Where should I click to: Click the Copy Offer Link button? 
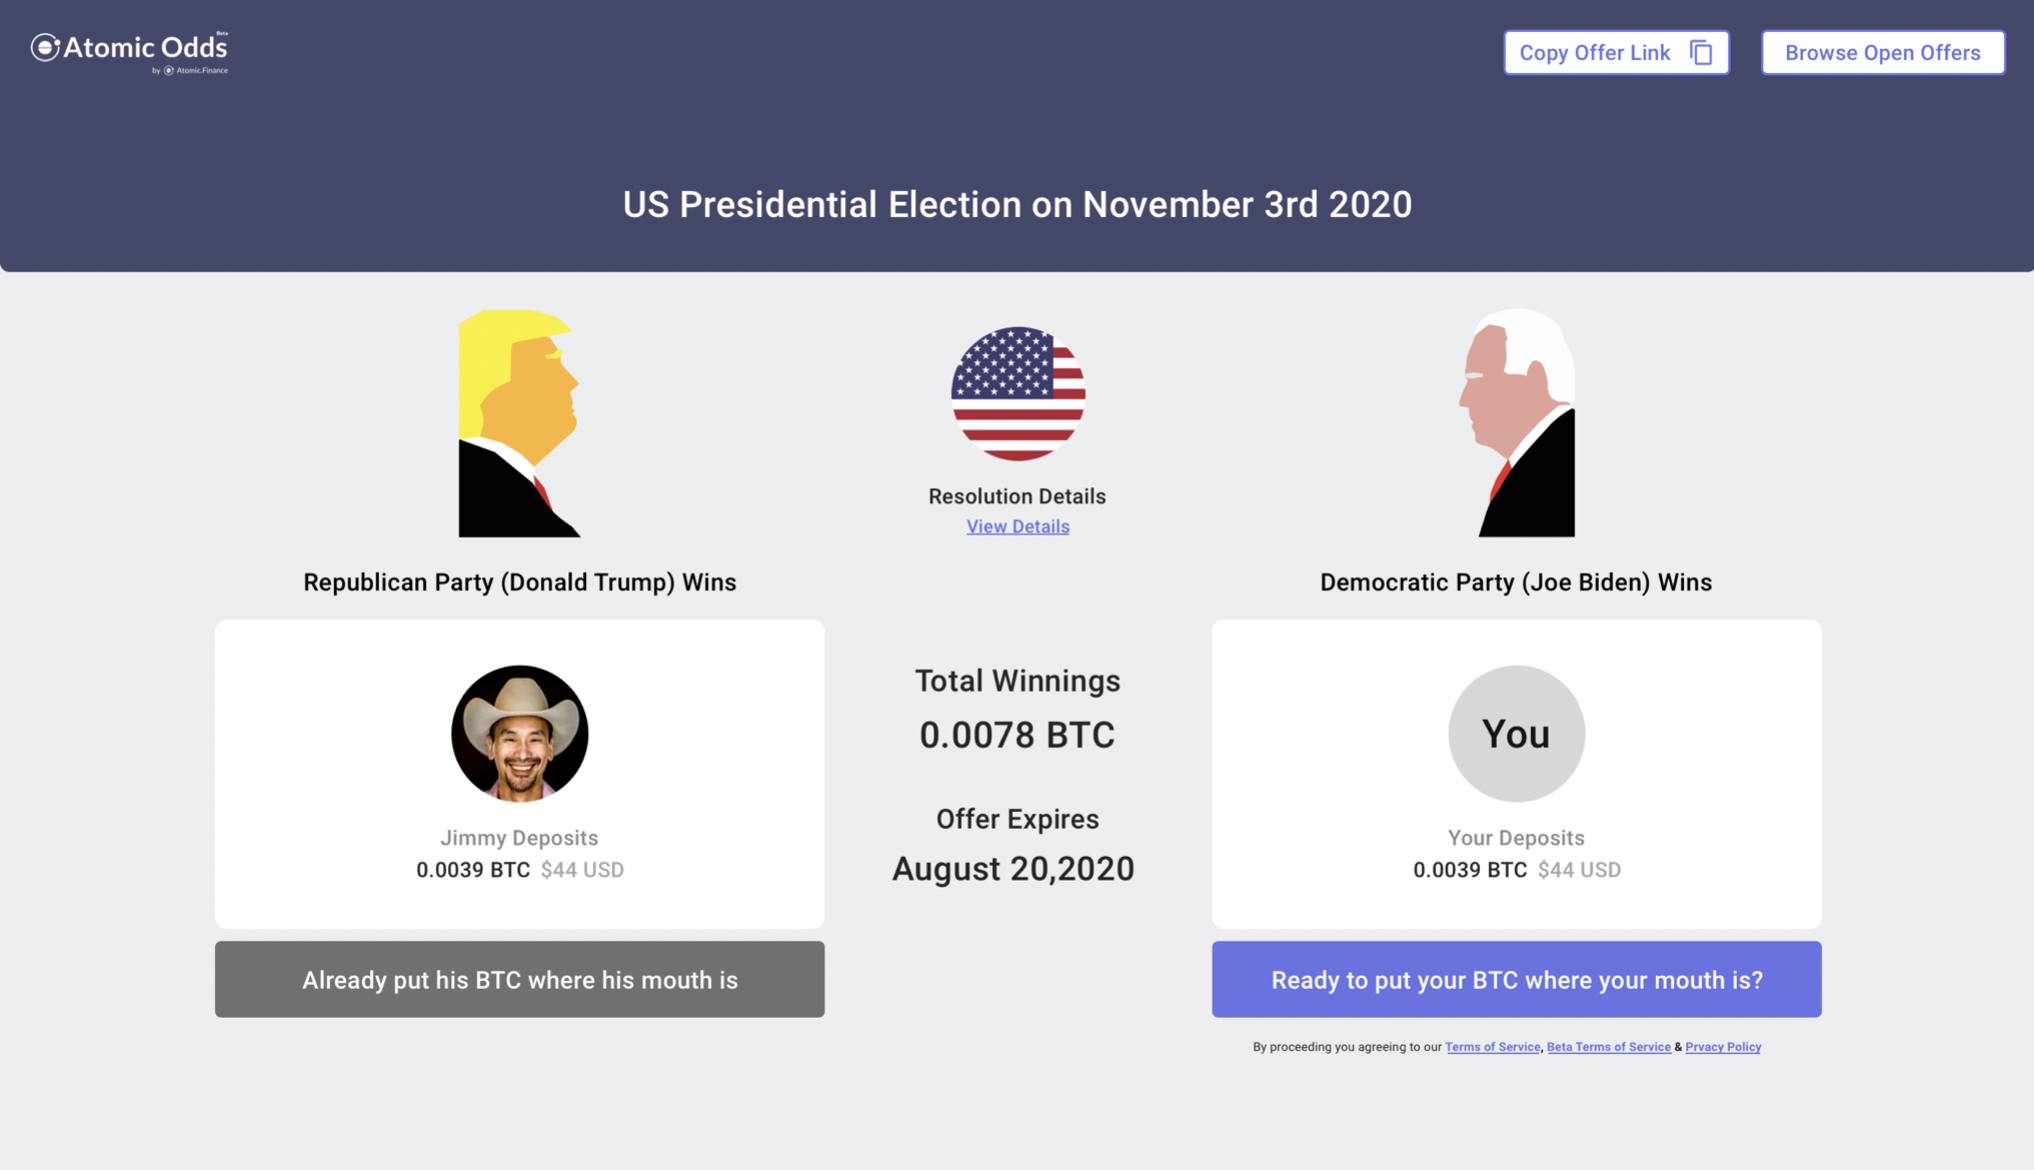point(1616,53)
